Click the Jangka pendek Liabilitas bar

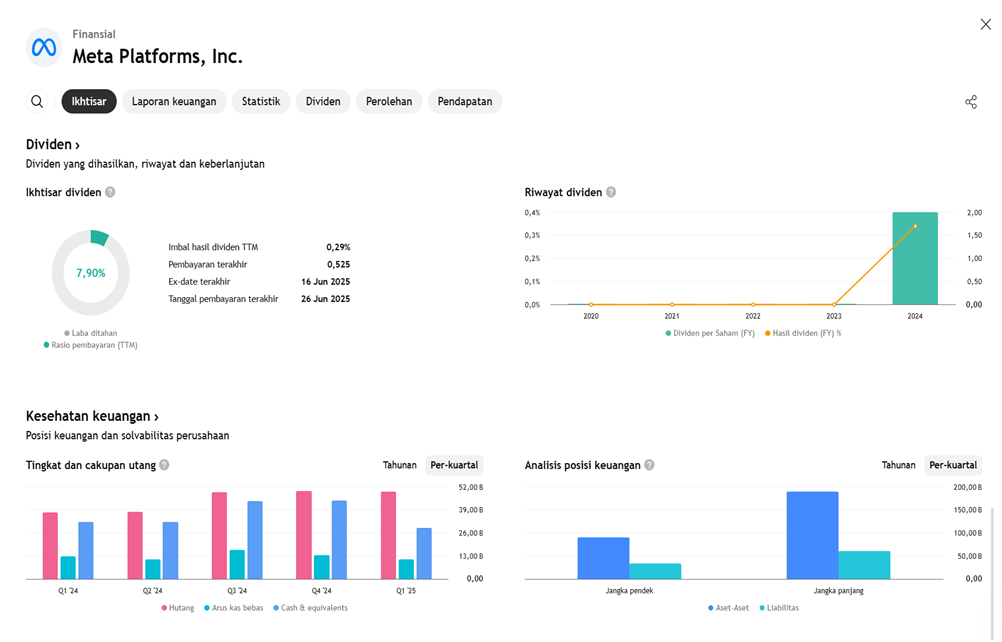[x=655, y=571]
